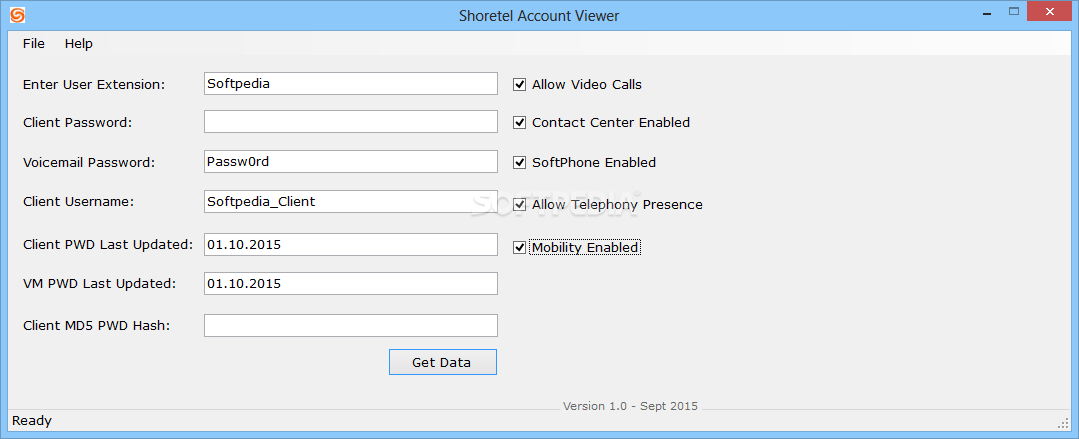Screen dimensions: 1079x439
Task: Select the Voicemail Password input field
Action: tap(351, 161)
